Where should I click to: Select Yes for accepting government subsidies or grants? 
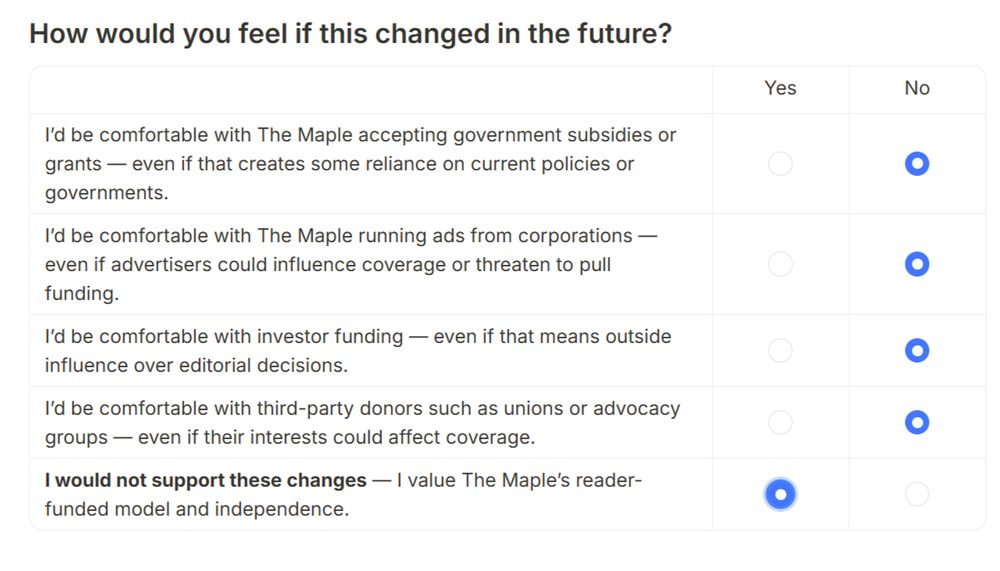pyautogui.click(x=780, y=163)
